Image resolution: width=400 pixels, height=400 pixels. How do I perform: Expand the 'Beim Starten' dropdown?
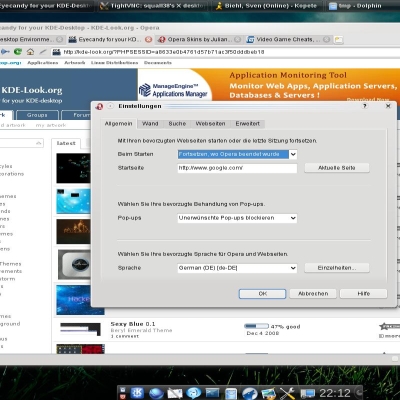pos(293,154)
